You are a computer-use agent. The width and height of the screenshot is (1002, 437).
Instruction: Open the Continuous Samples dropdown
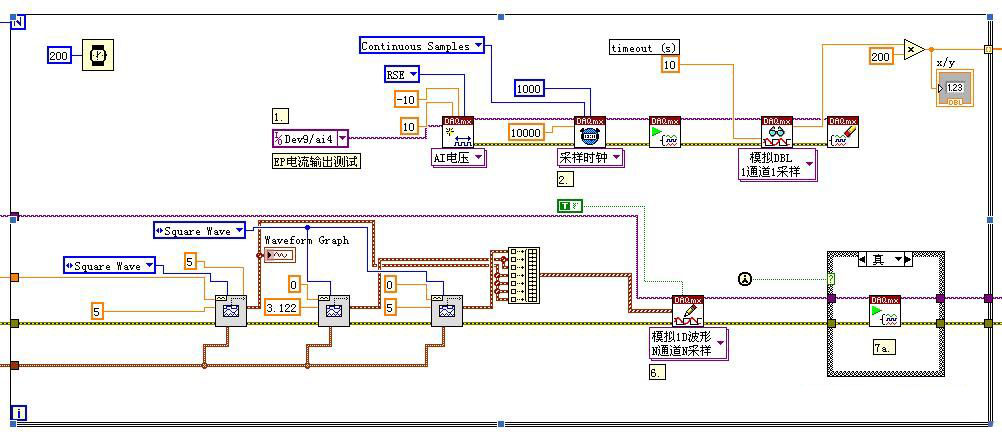[422, 46]
